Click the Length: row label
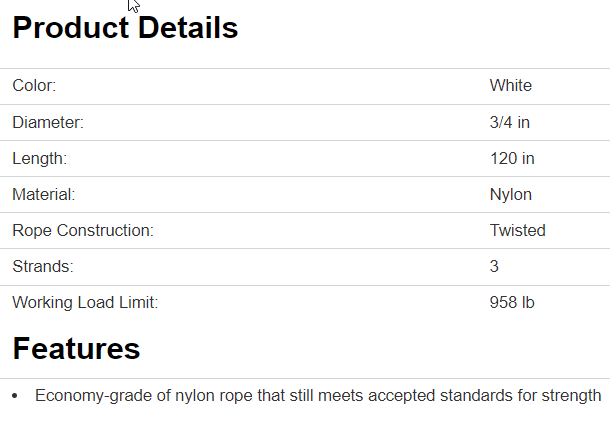The width and height of the screenshot is (610, 428). (40, 158)
